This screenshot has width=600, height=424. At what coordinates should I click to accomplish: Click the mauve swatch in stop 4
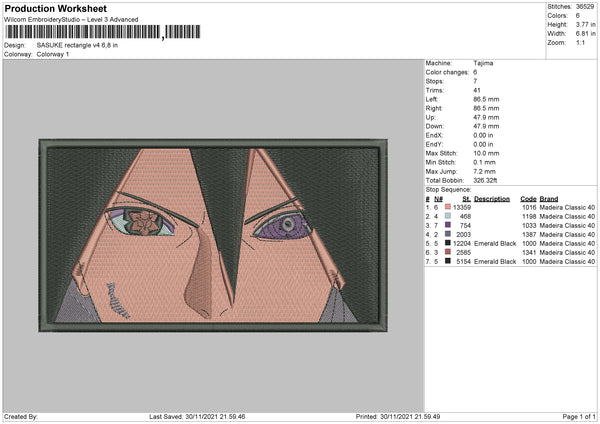click(448, 234)
